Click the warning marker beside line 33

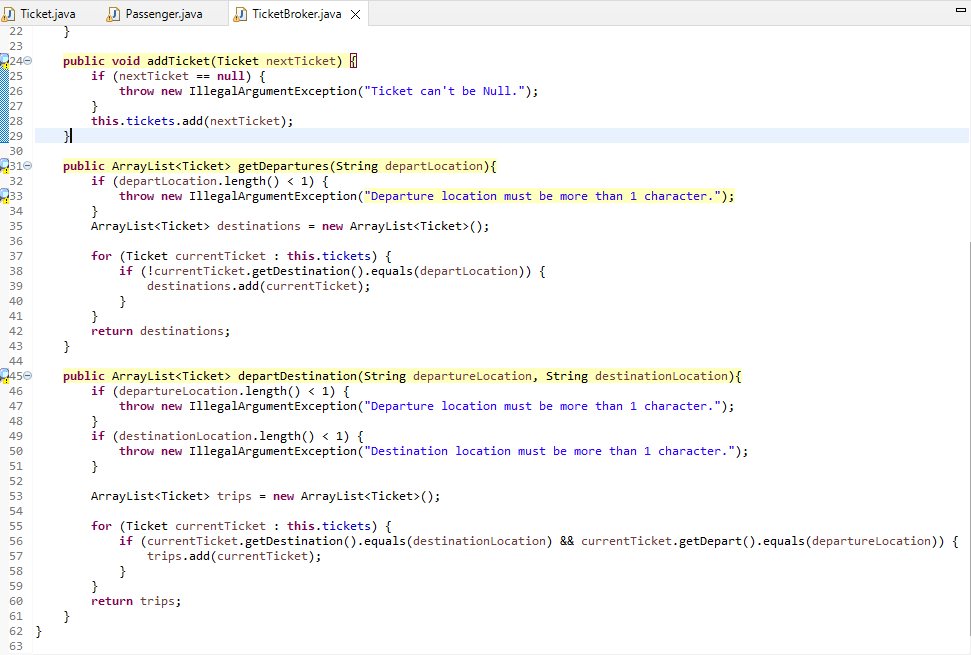pos(4,196)
